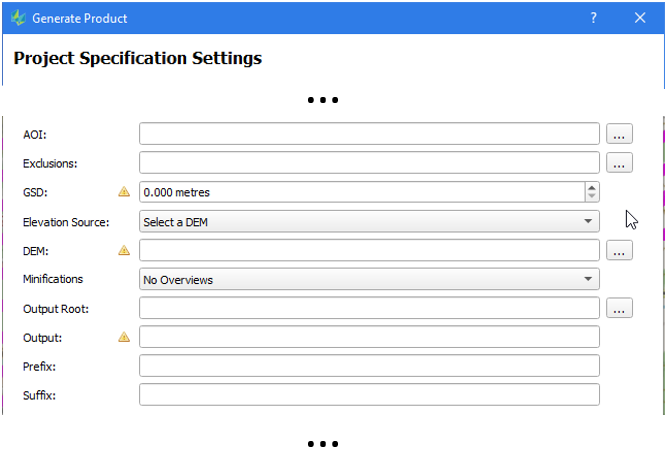The image size is (667, 472).
Task: Click the DEM warning icon
Action: [x=124, y=251]
